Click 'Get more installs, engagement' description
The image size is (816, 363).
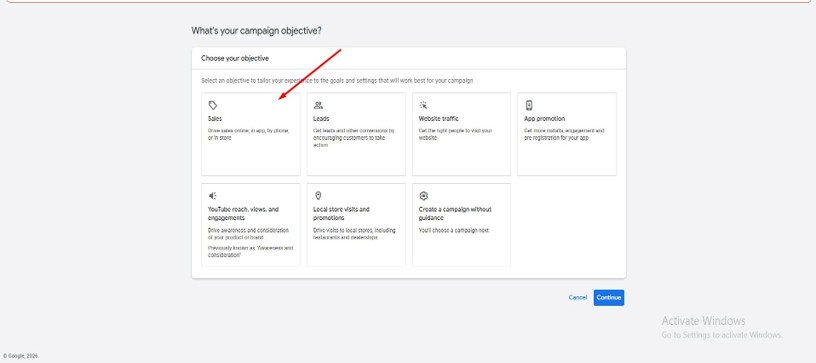tap(564, 135)
